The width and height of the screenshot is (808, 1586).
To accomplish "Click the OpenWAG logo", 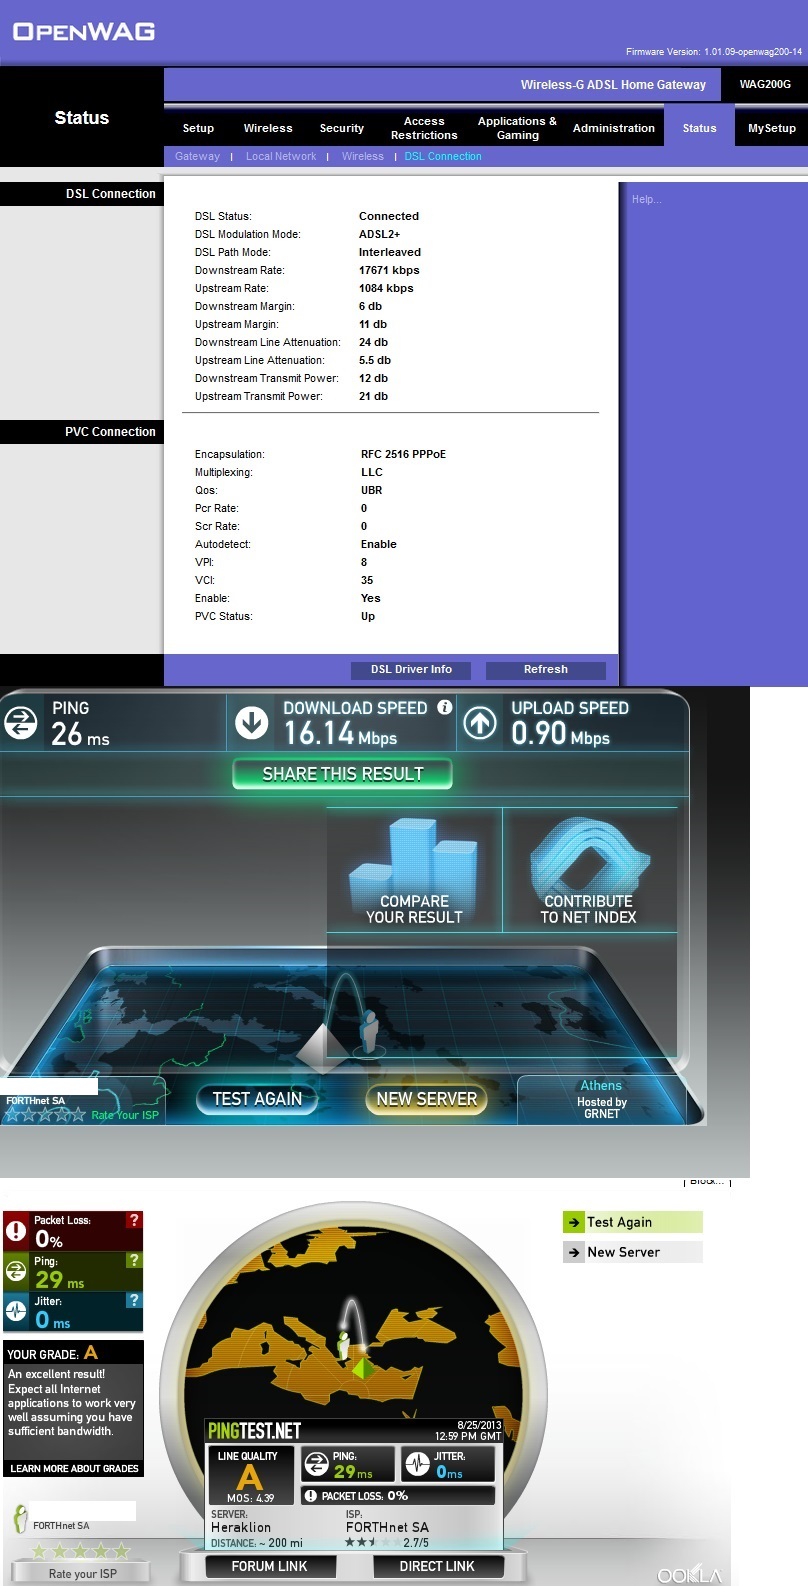I will [x=84, y=31].
